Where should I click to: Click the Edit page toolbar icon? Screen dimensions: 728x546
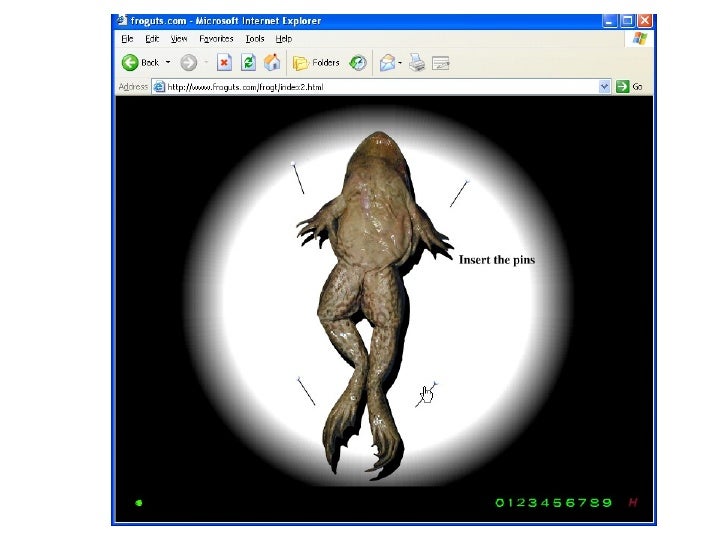tap(440, 63)
